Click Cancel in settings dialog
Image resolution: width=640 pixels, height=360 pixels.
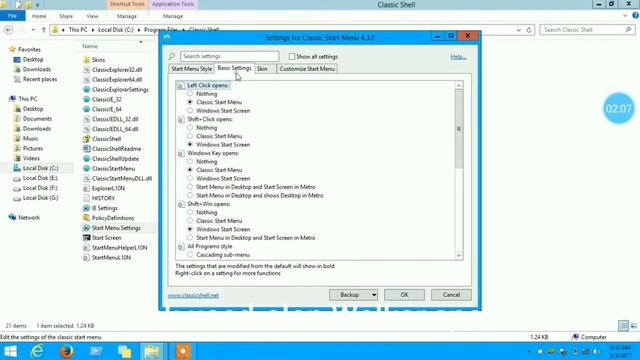[451, 295]
